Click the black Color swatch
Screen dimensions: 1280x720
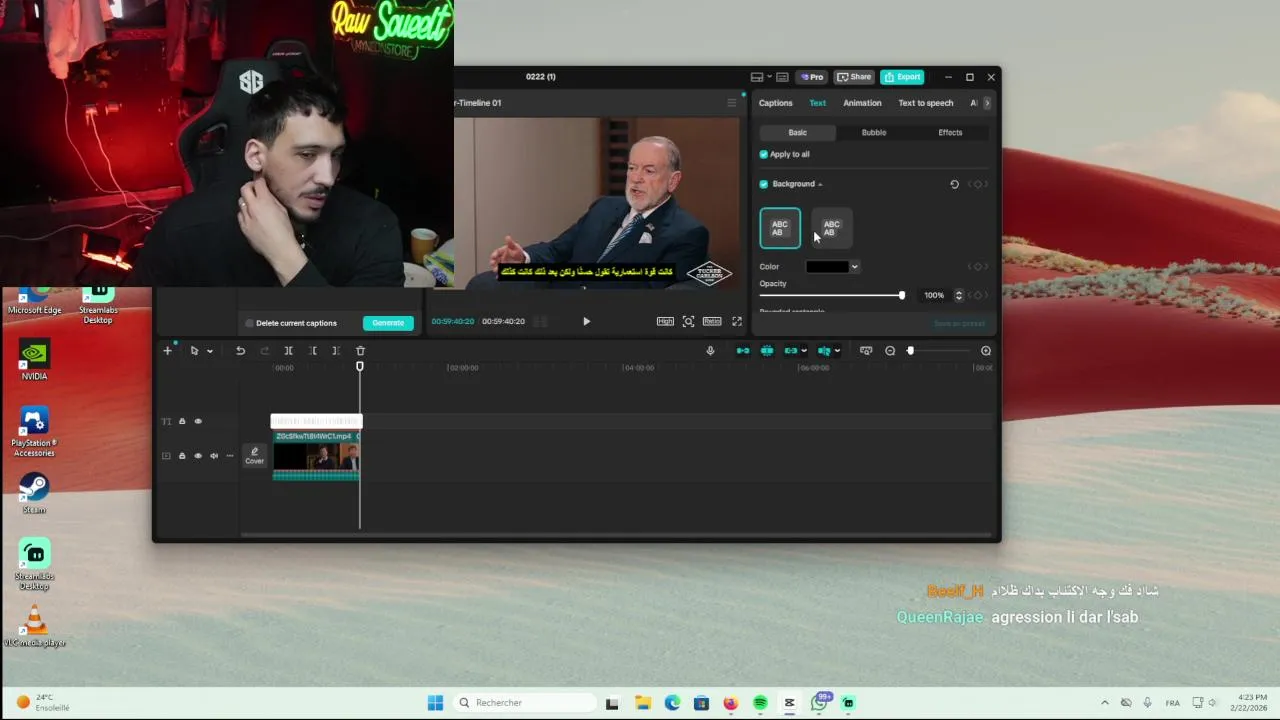click(827, 267)
